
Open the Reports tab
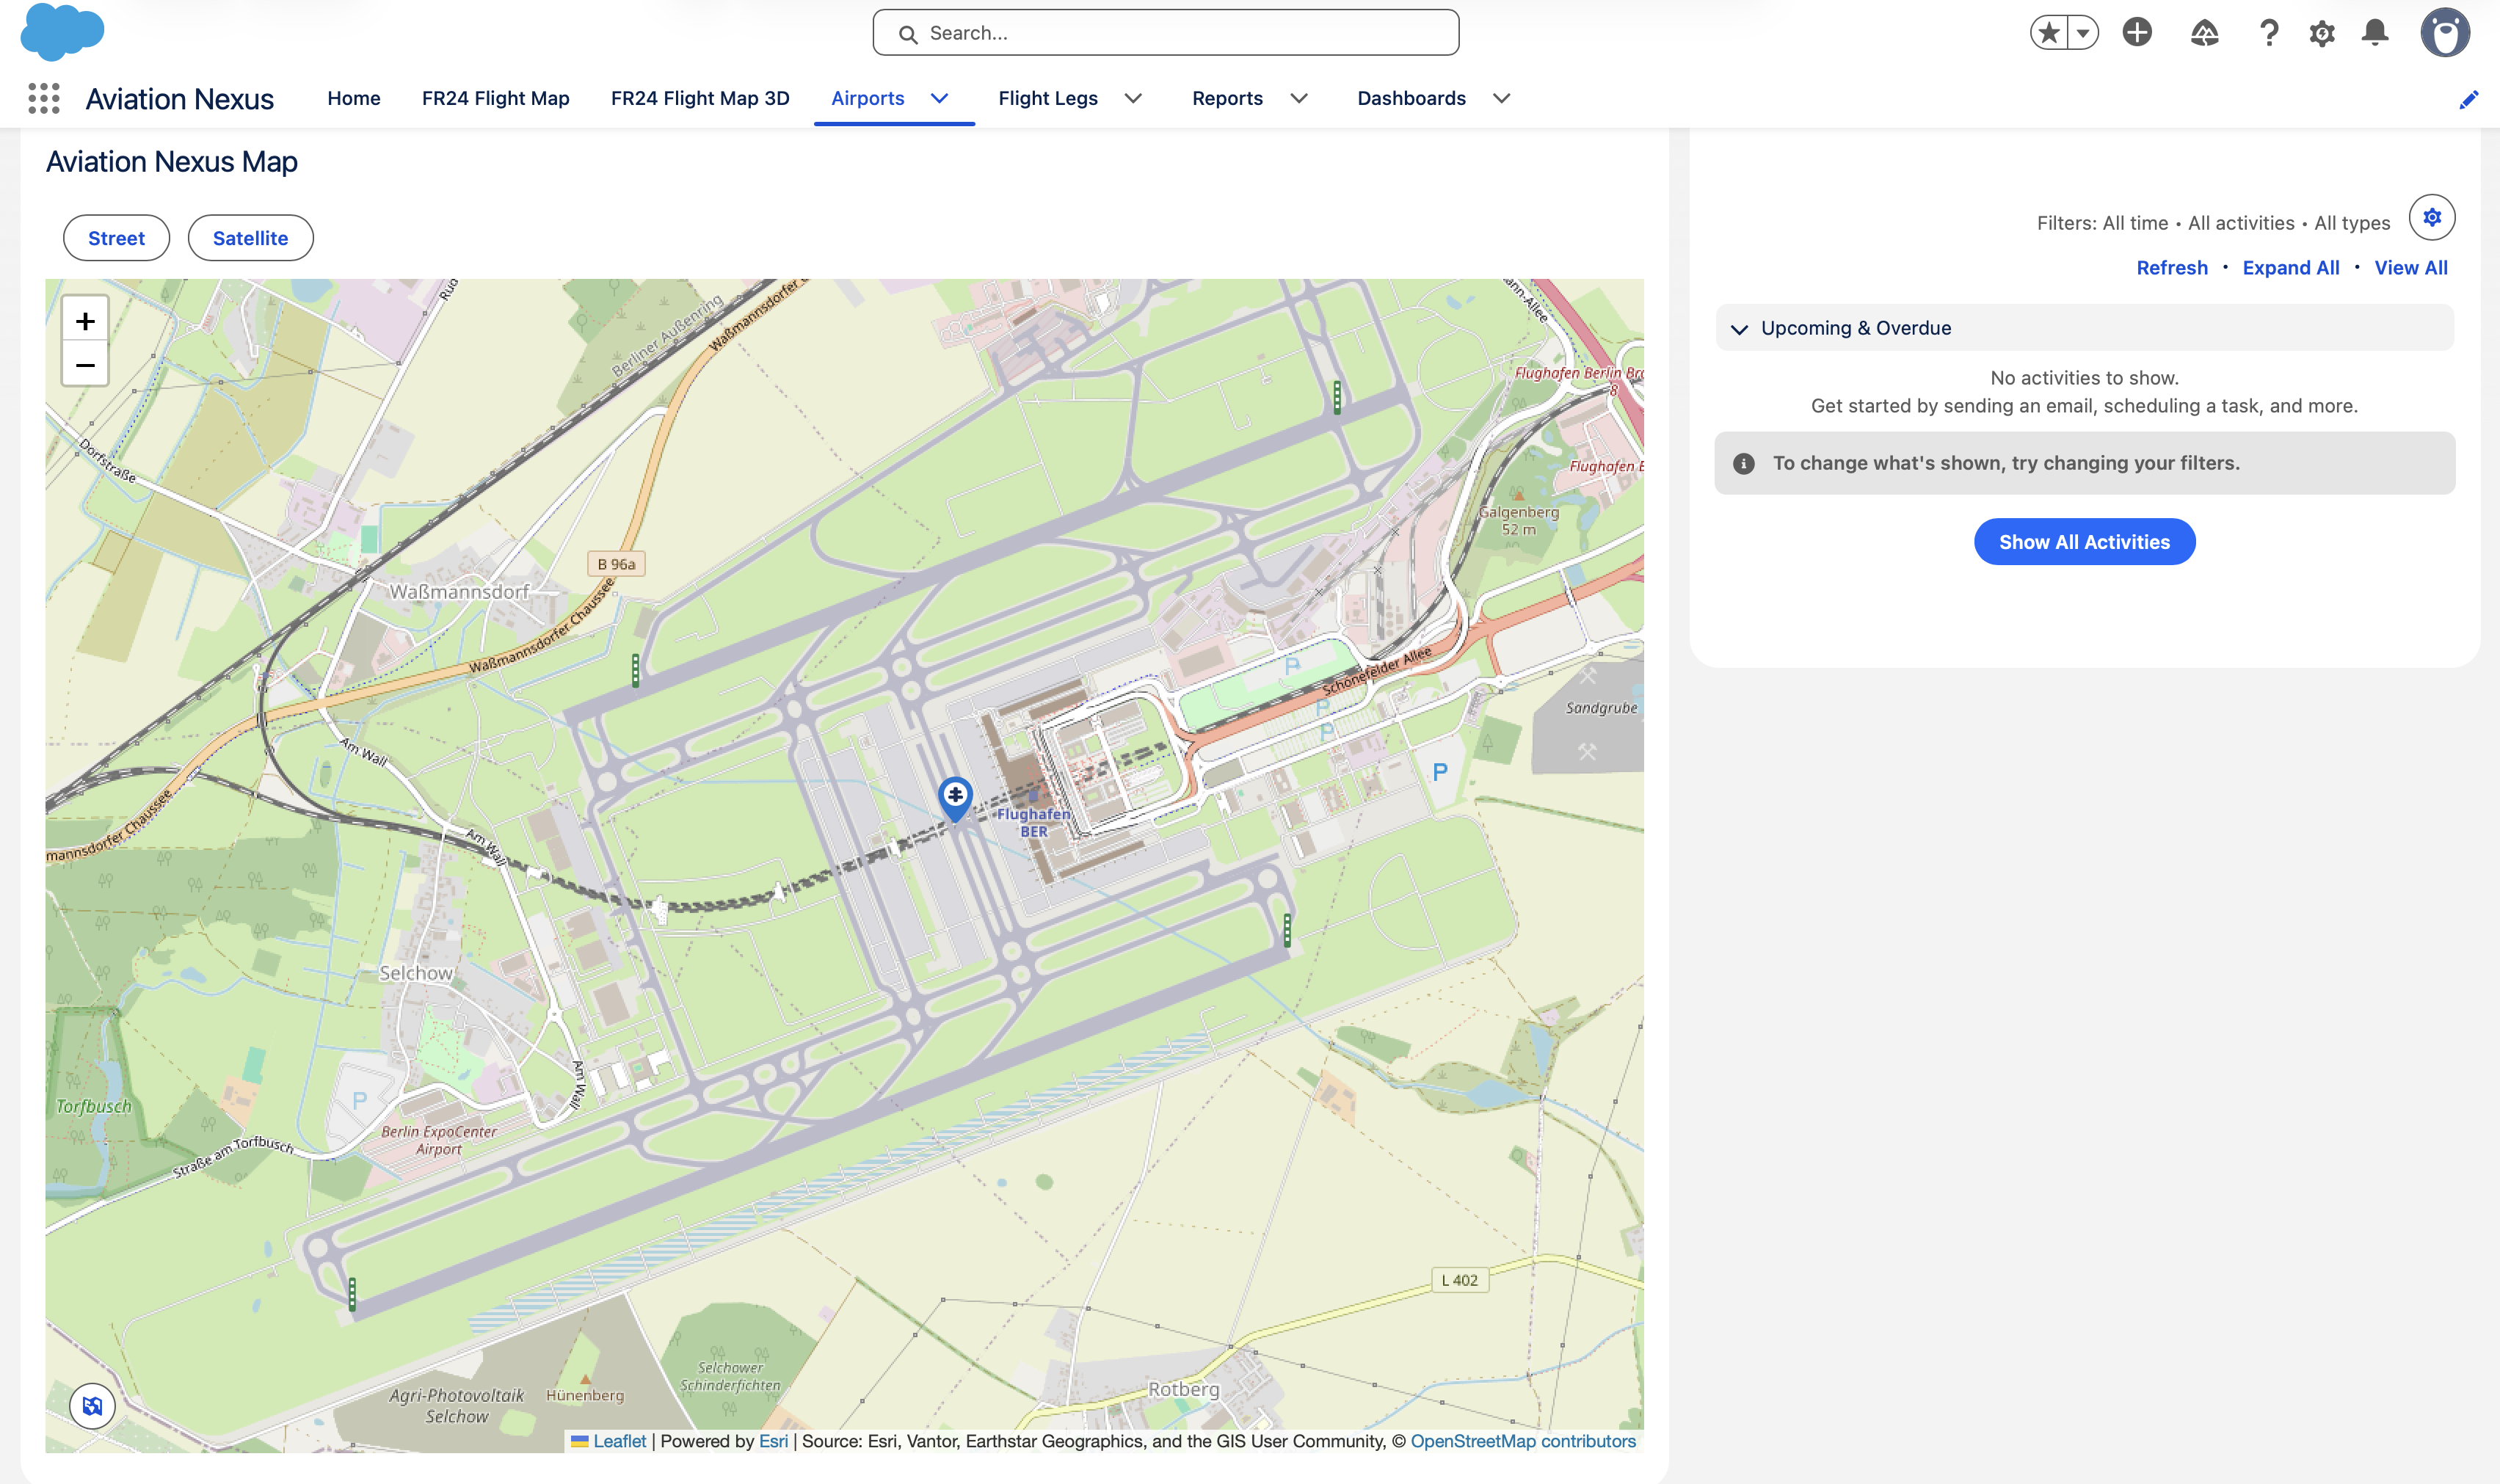point(1227,98)
